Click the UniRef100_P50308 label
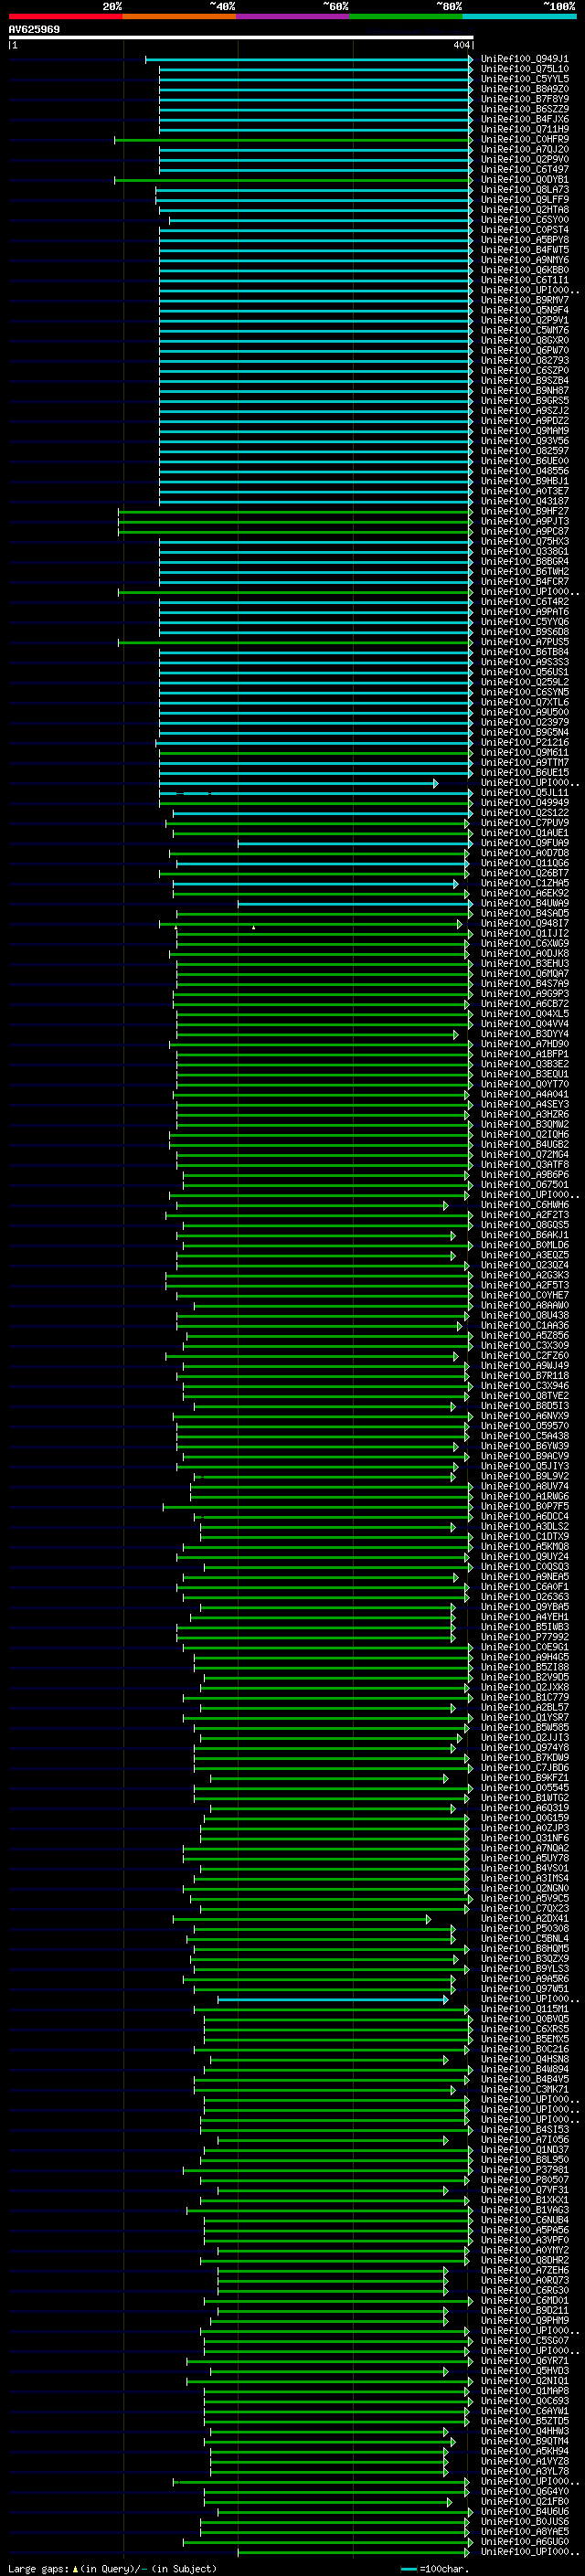The width and height of the screenshot is (585, 2576). pyautogui.click(x=524, y=1929)
